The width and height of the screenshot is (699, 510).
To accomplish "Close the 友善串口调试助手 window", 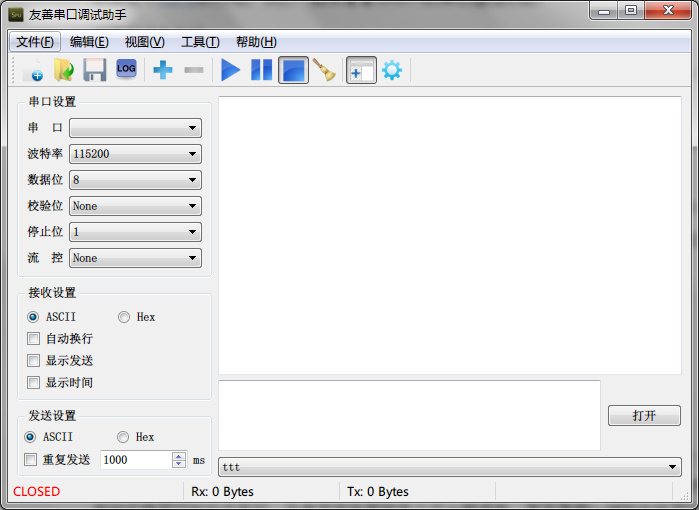I will [668, 11].
